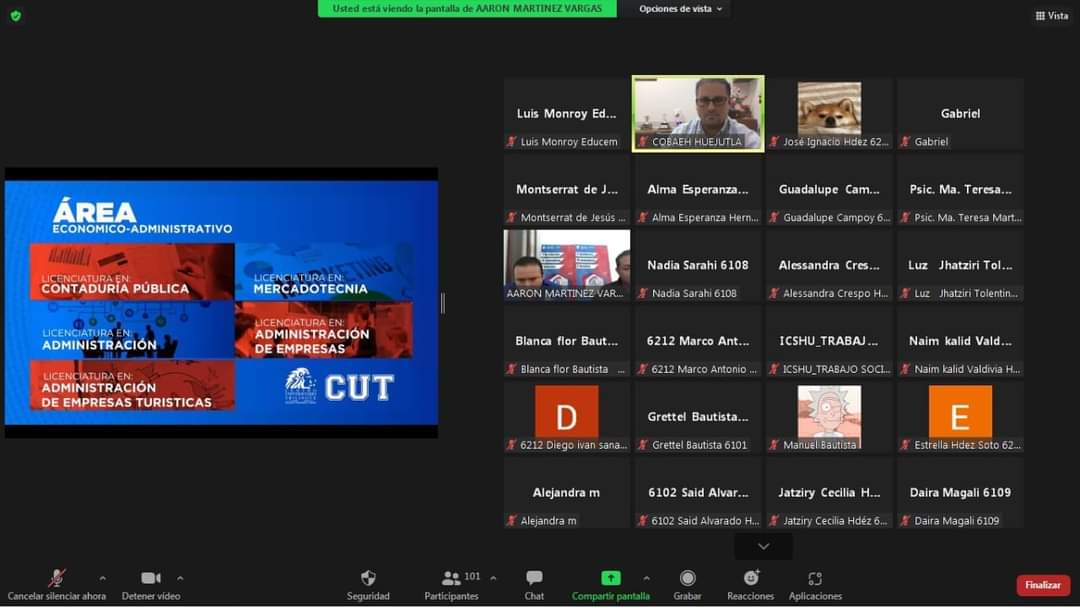Open the Reacciones menu
This screenshot has height=608, width=1080.
coord(750,579)
